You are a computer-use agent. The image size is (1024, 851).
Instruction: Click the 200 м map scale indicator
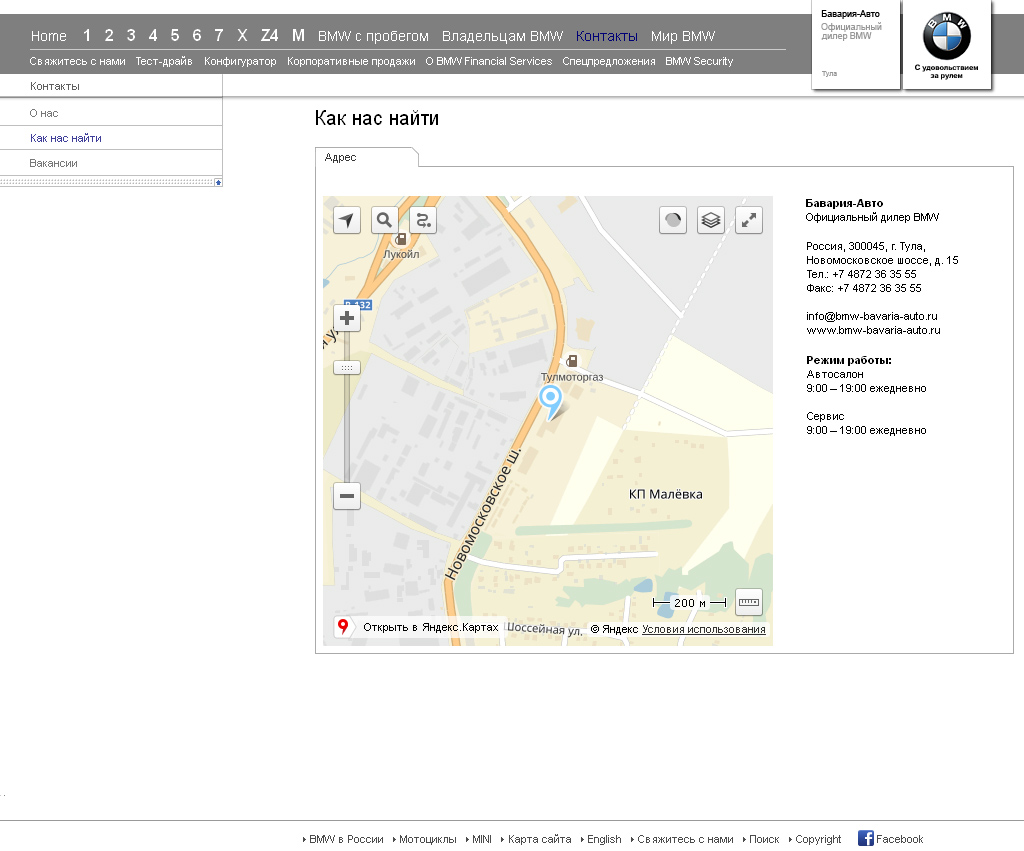690,603
